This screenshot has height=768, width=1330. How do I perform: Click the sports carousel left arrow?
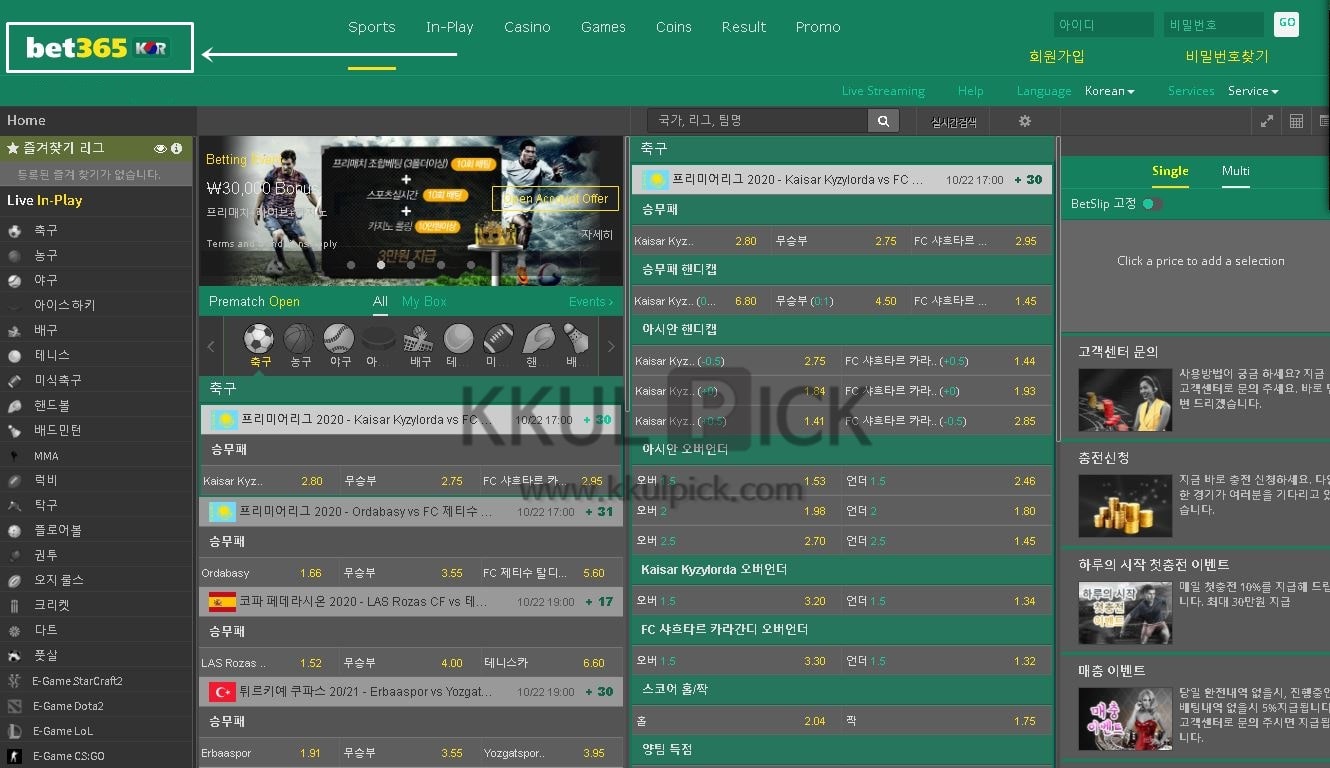(211, 346)
